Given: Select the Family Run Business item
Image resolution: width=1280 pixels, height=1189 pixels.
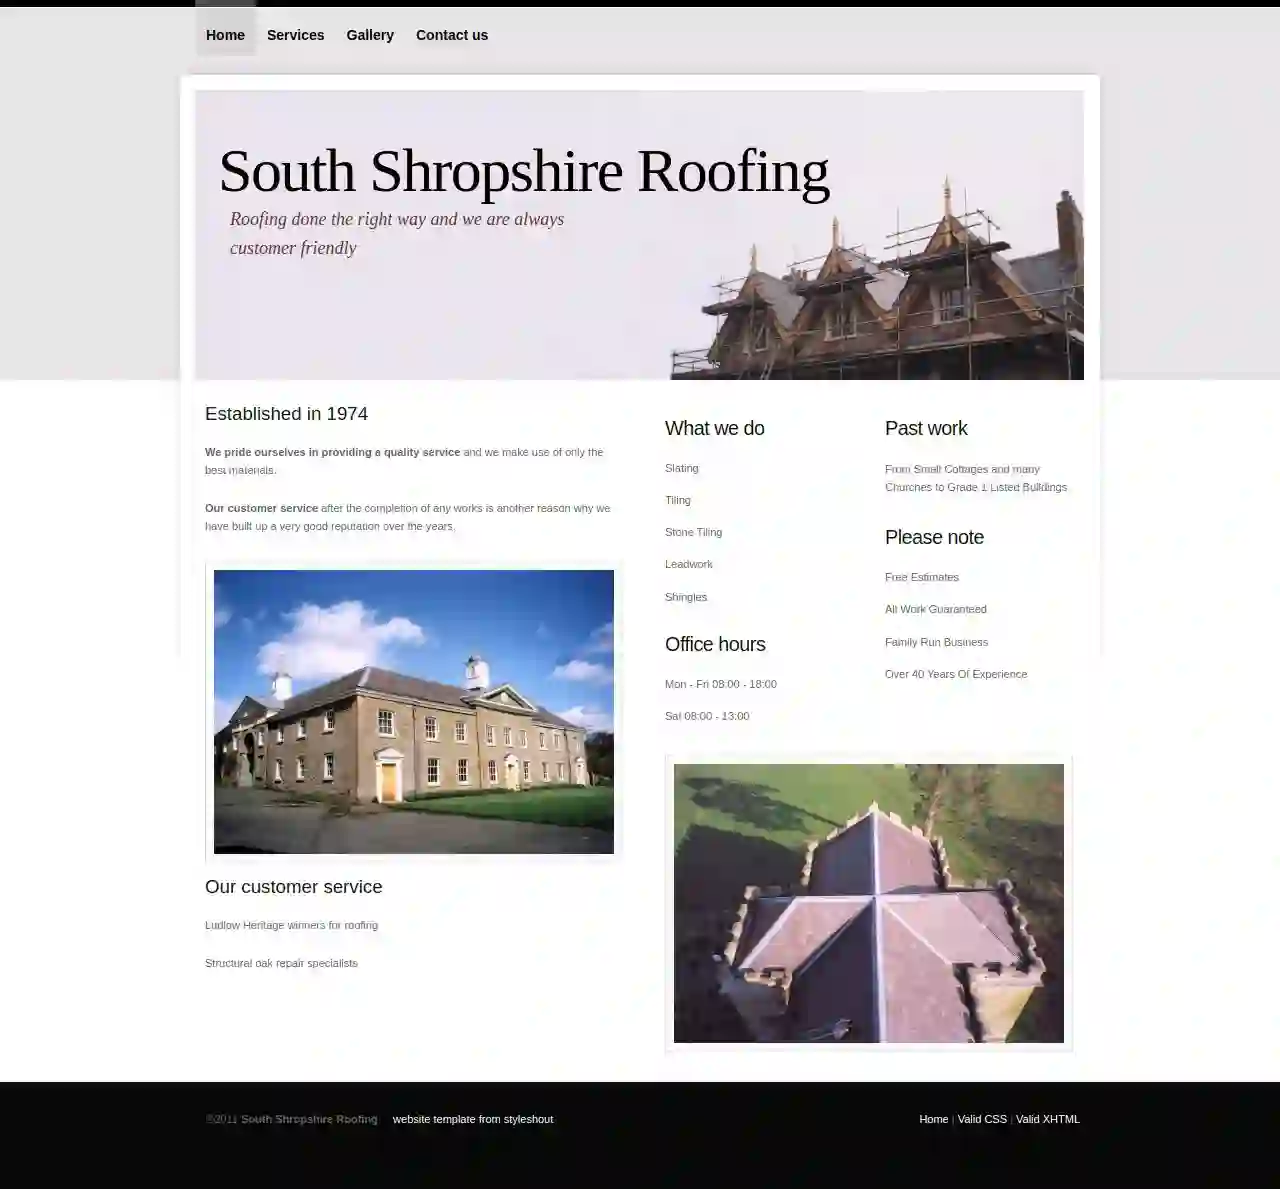Looking at the screenshot, I should [936, 642].
